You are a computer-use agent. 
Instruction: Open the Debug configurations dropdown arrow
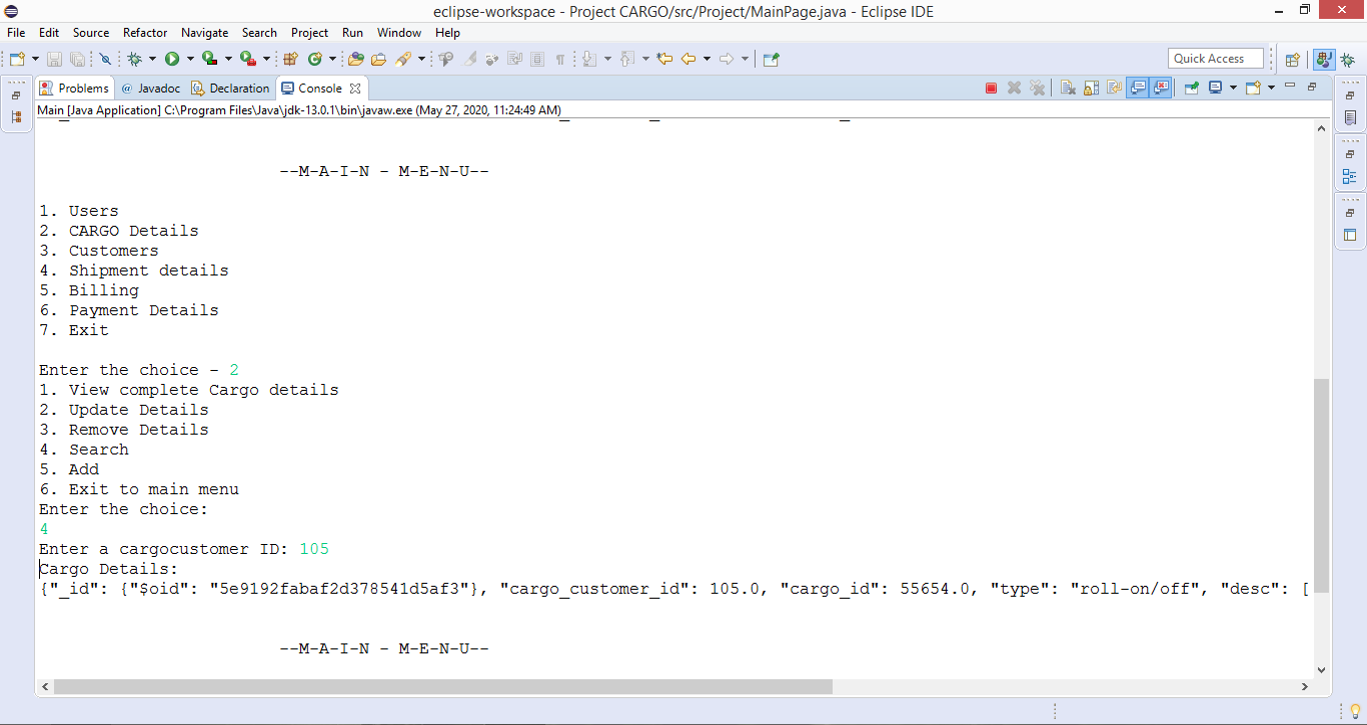152,59
